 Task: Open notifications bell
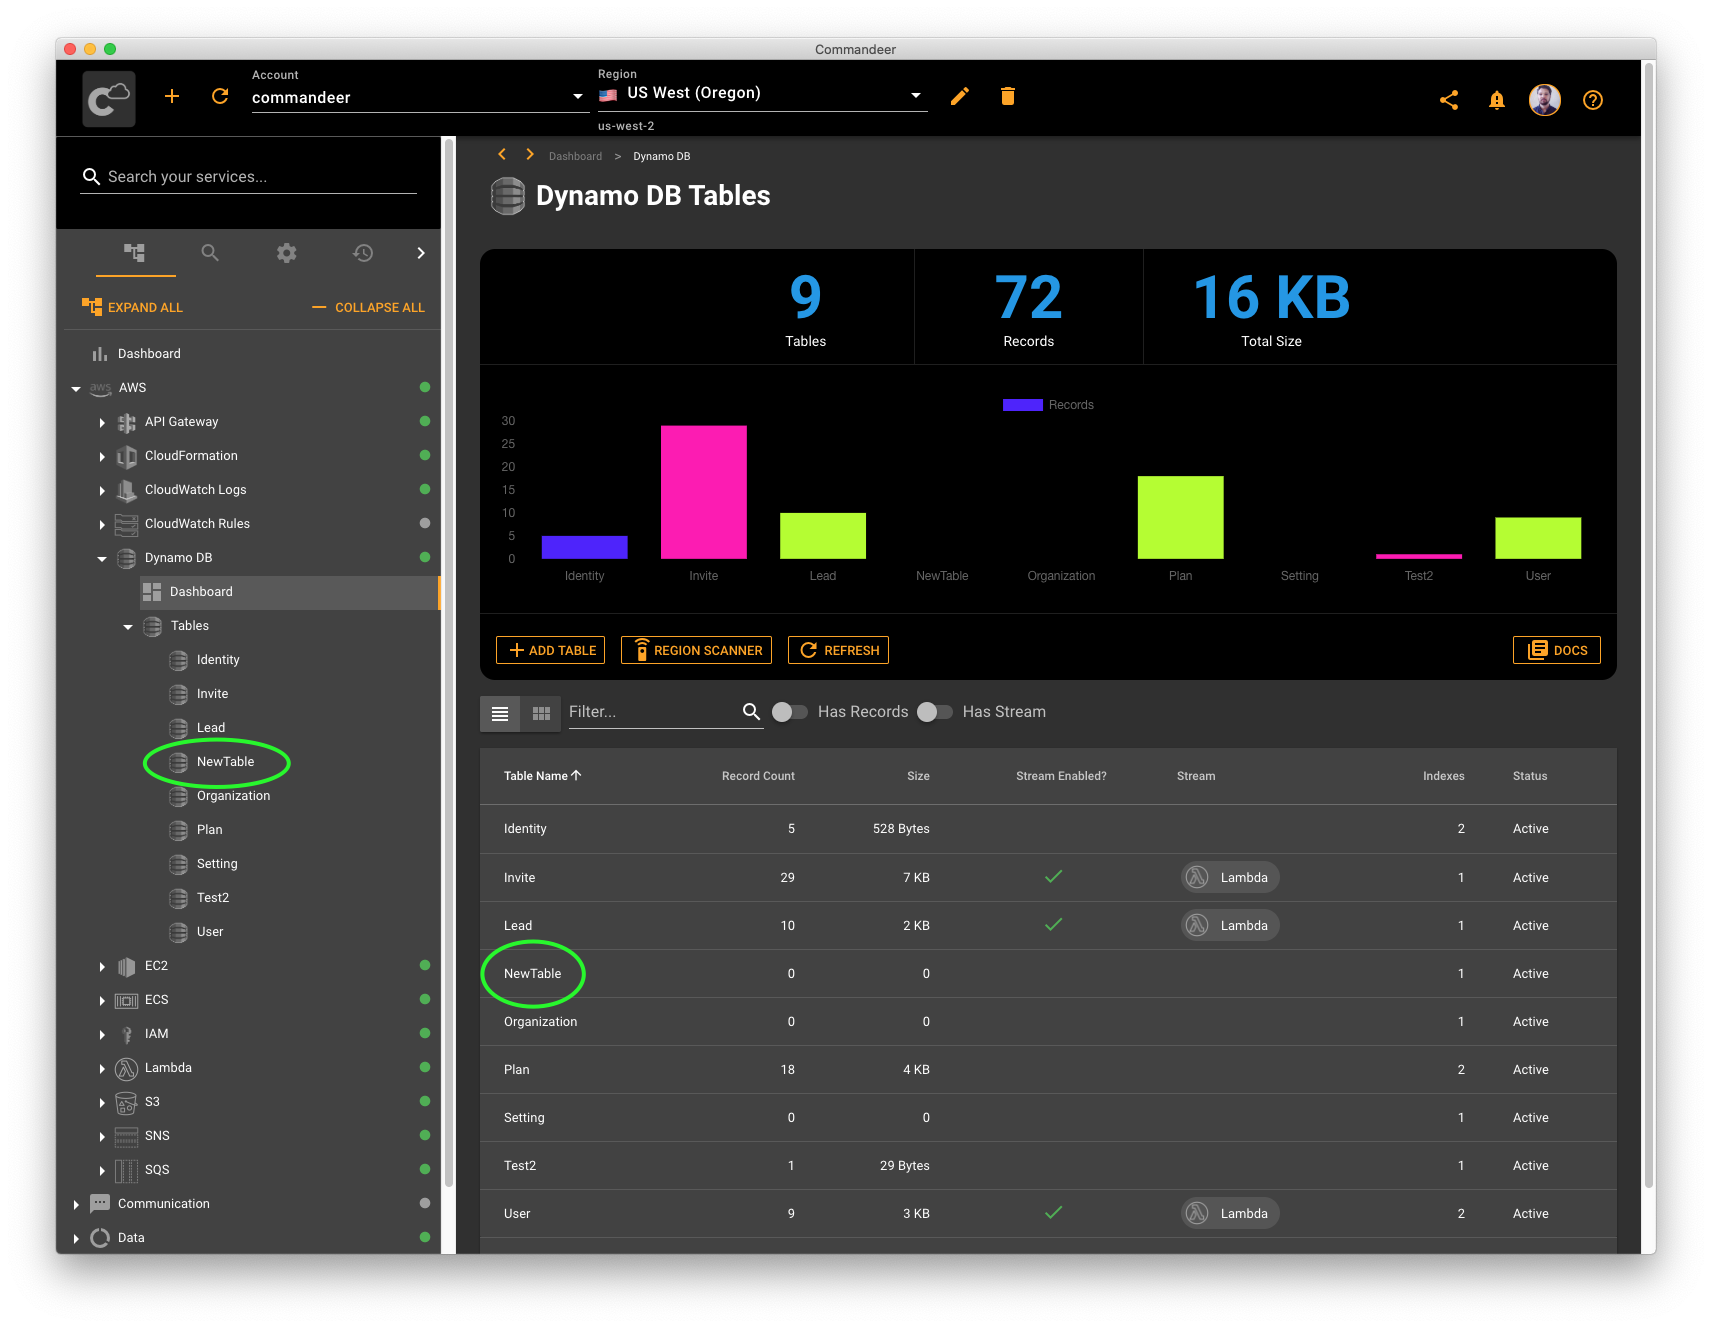tap(1496, 100)
